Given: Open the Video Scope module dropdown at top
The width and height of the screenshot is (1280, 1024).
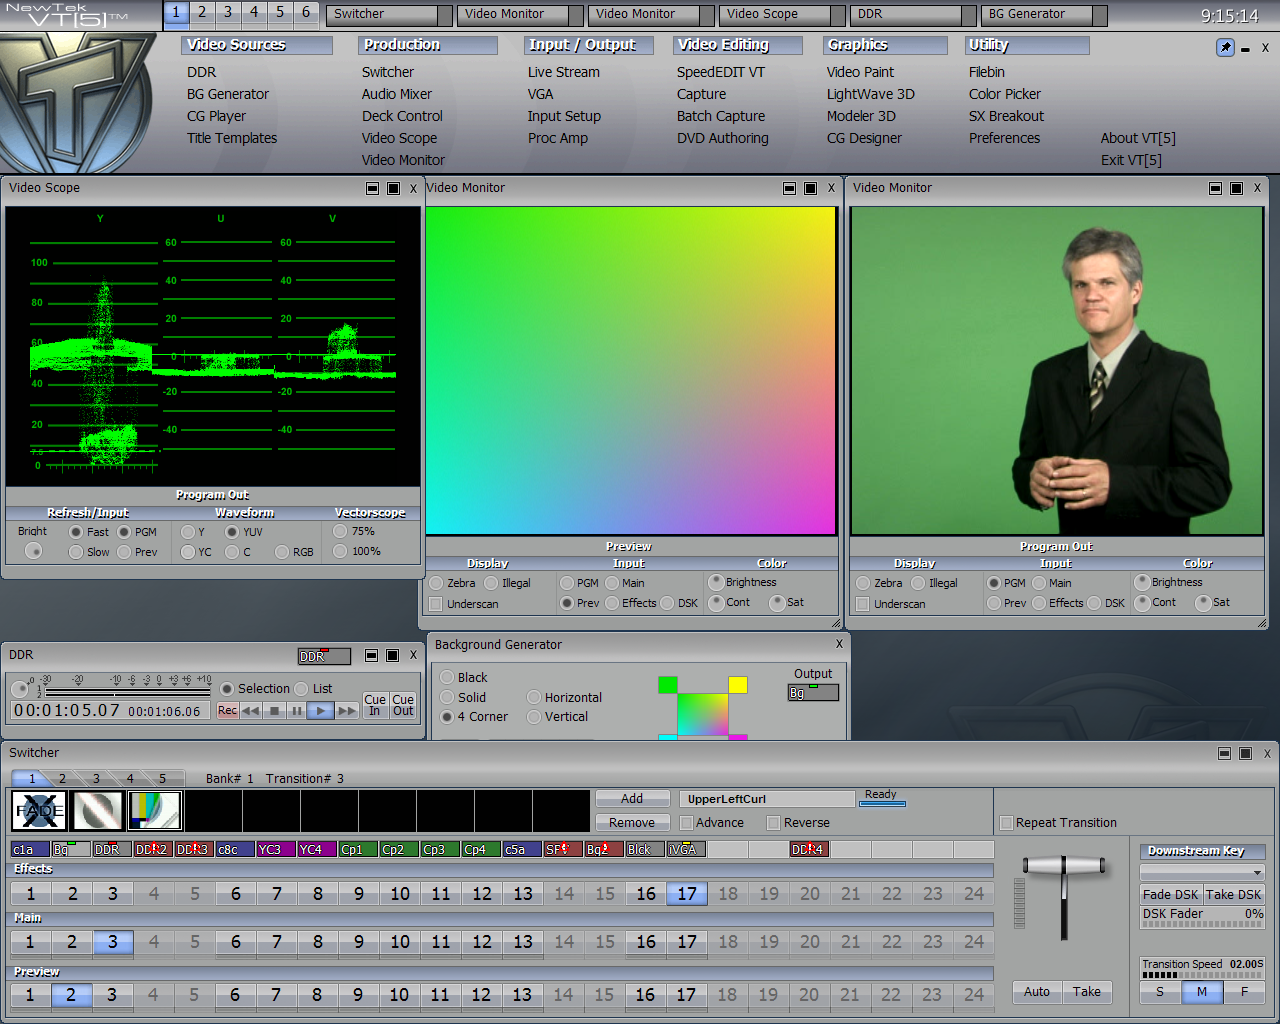Looking at the screenshot, I should [838, 15].
